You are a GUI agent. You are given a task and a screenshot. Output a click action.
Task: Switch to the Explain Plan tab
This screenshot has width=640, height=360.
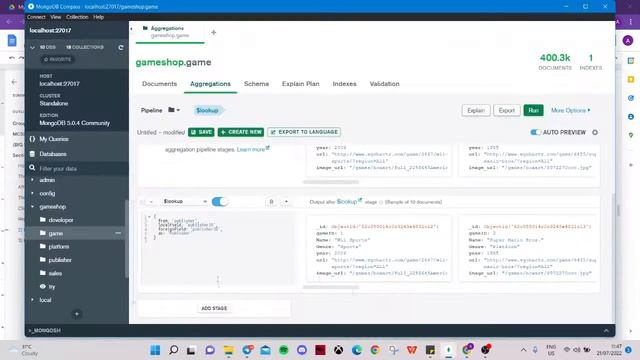tap(300, 84)
